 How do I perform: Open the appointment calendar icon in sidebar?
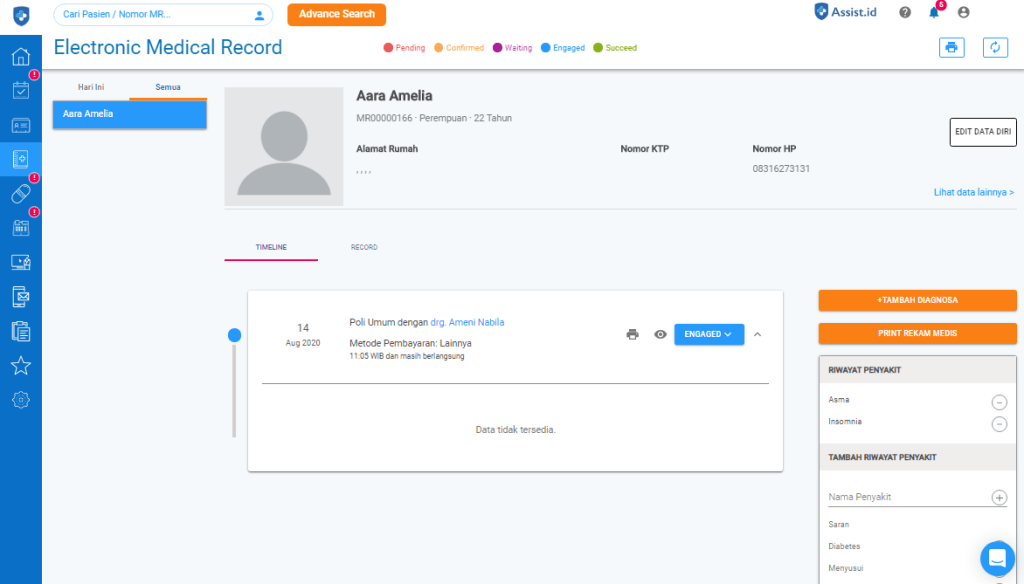(x=20, y=90)
